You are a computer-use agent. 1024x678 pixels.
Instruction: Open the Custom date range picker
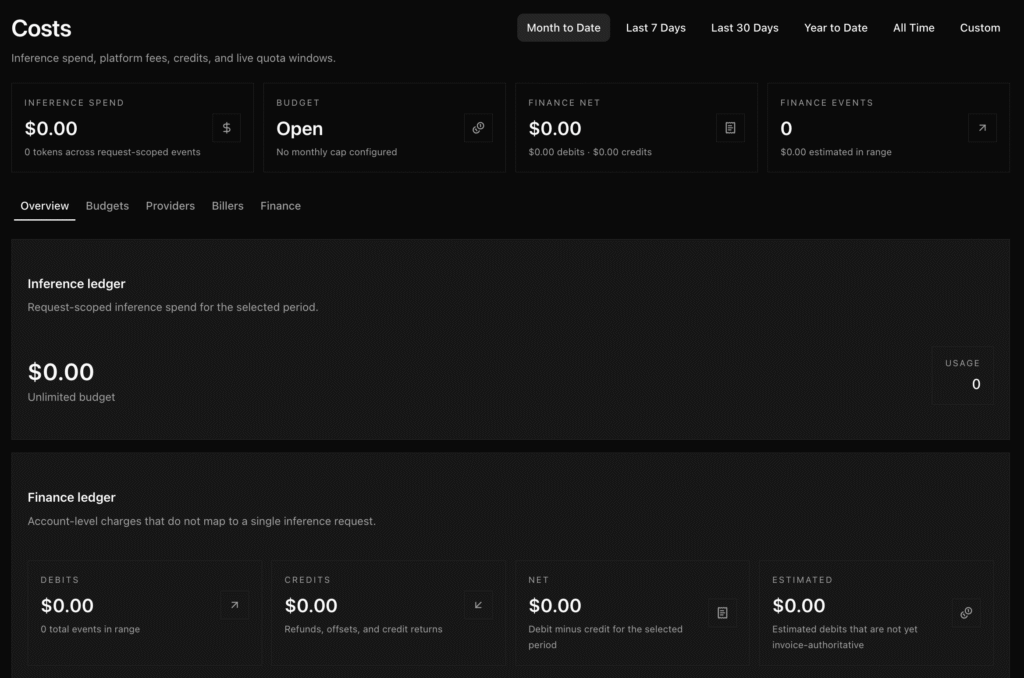click(x=979, y=27)
